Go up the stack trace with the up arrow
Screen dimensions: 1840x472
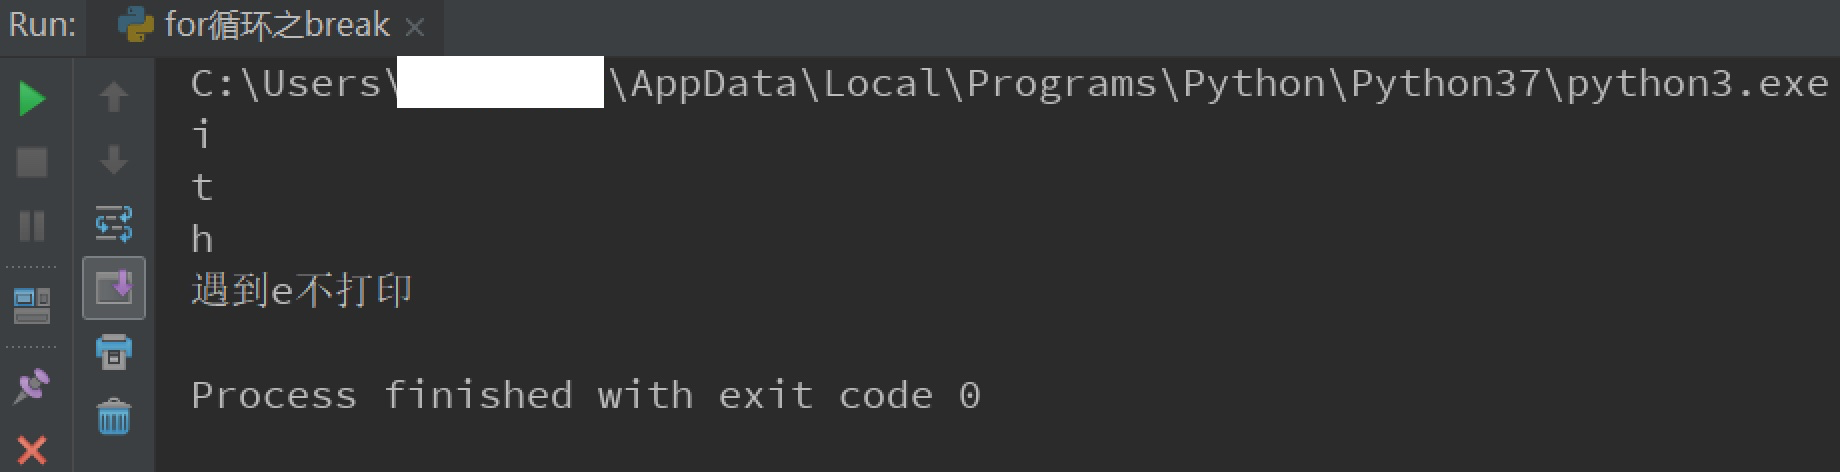coord(114,97)
